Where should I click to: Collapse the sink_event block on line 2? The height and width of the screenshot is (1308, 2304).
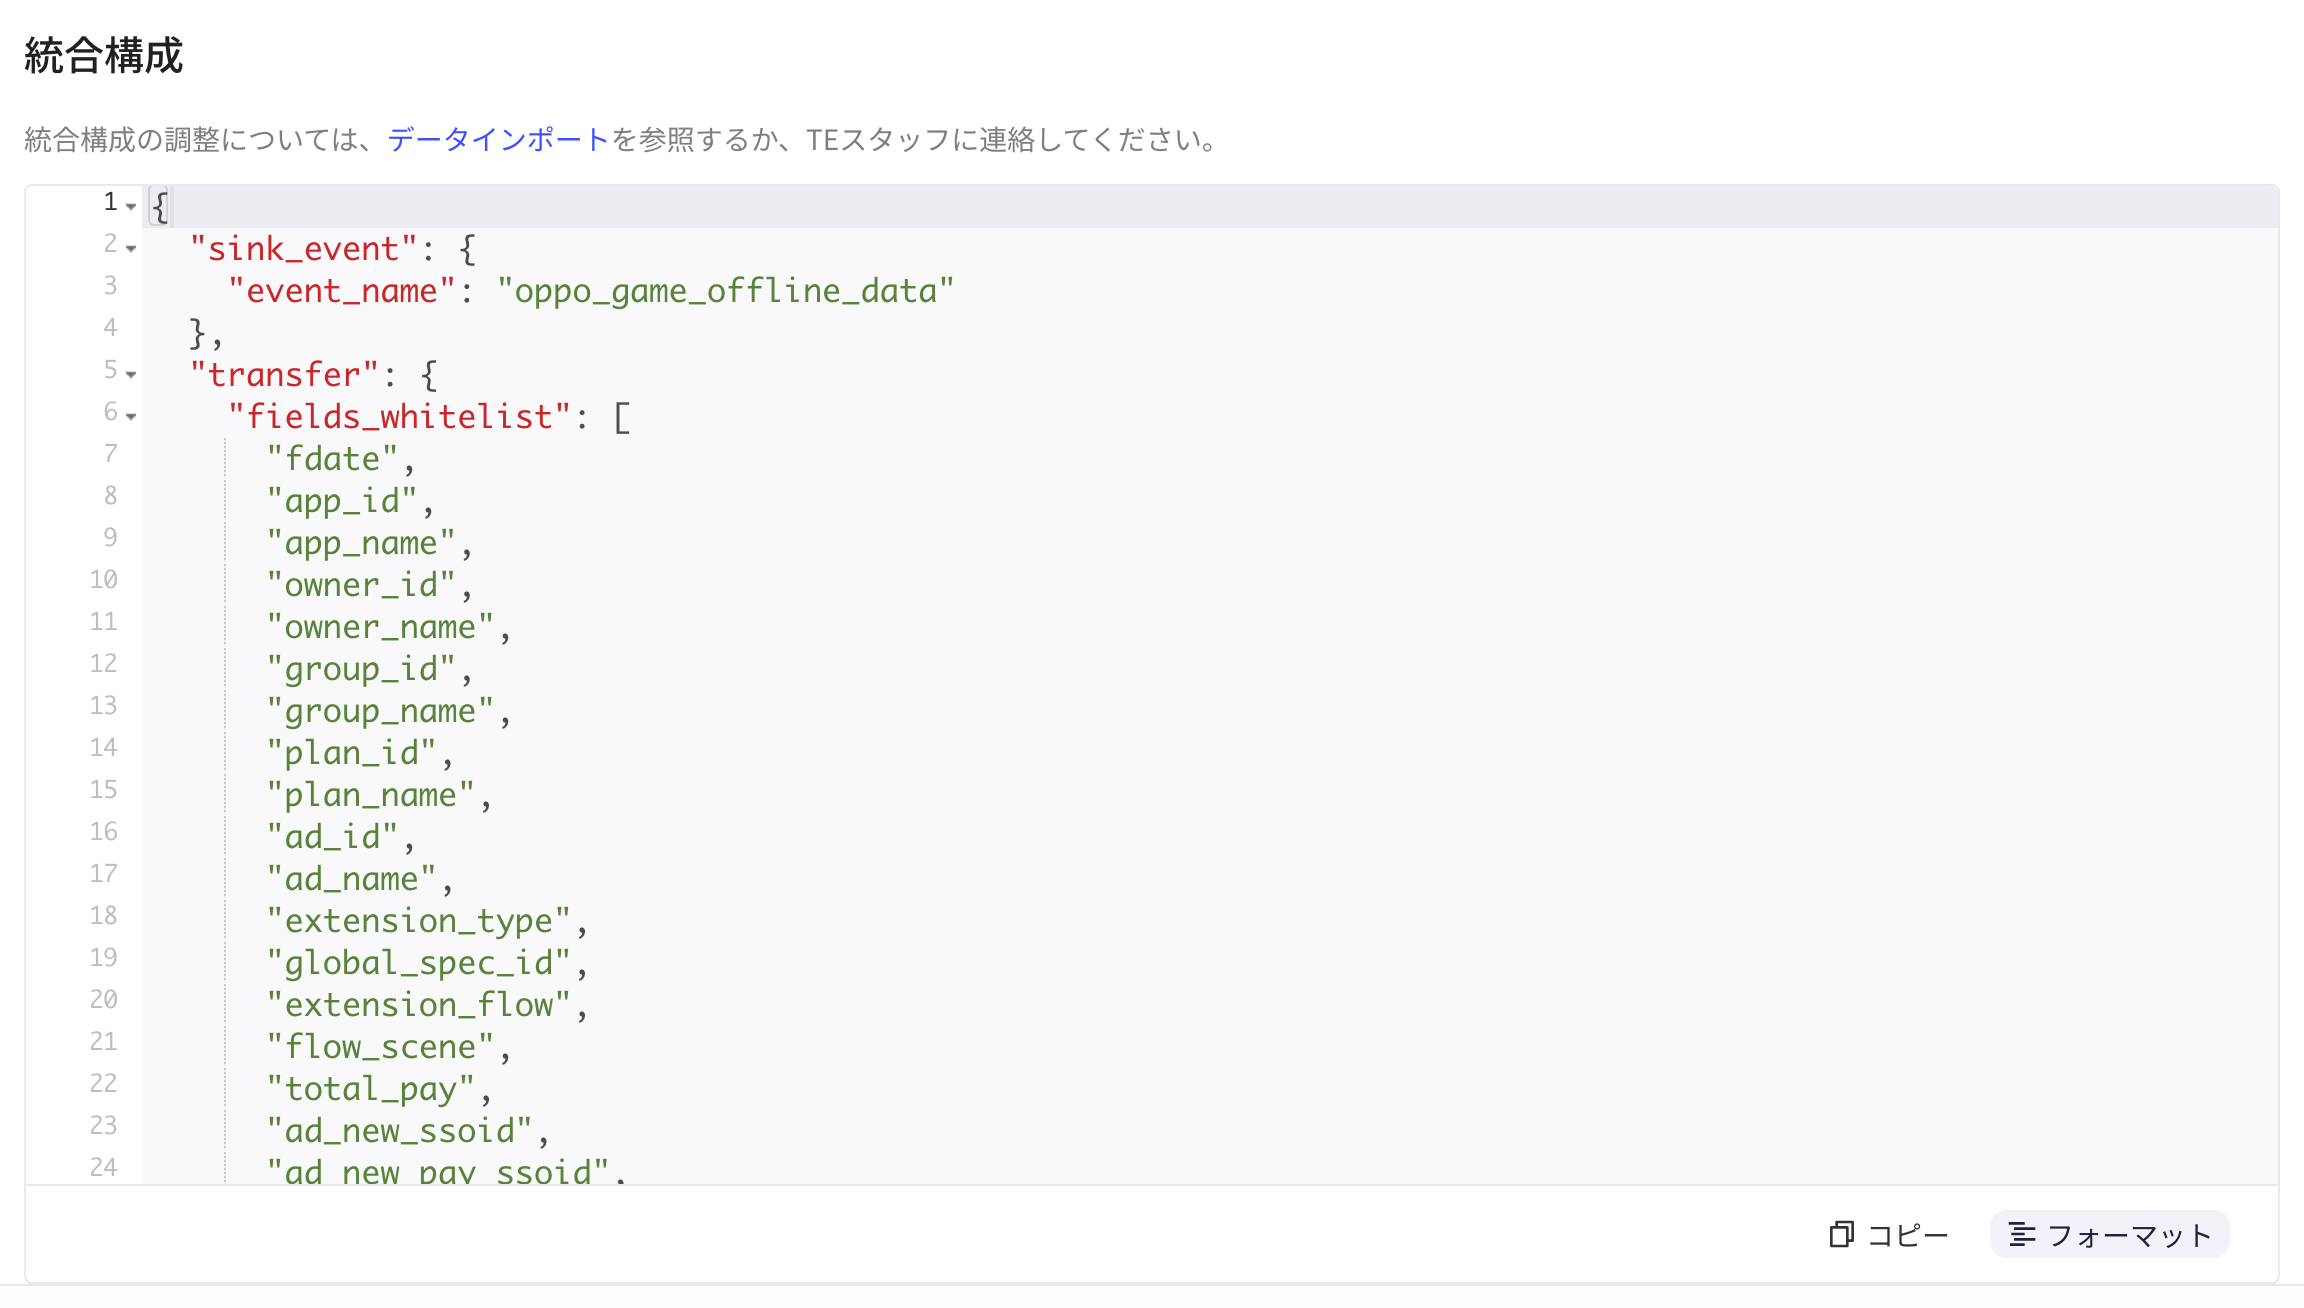[131, 248]
